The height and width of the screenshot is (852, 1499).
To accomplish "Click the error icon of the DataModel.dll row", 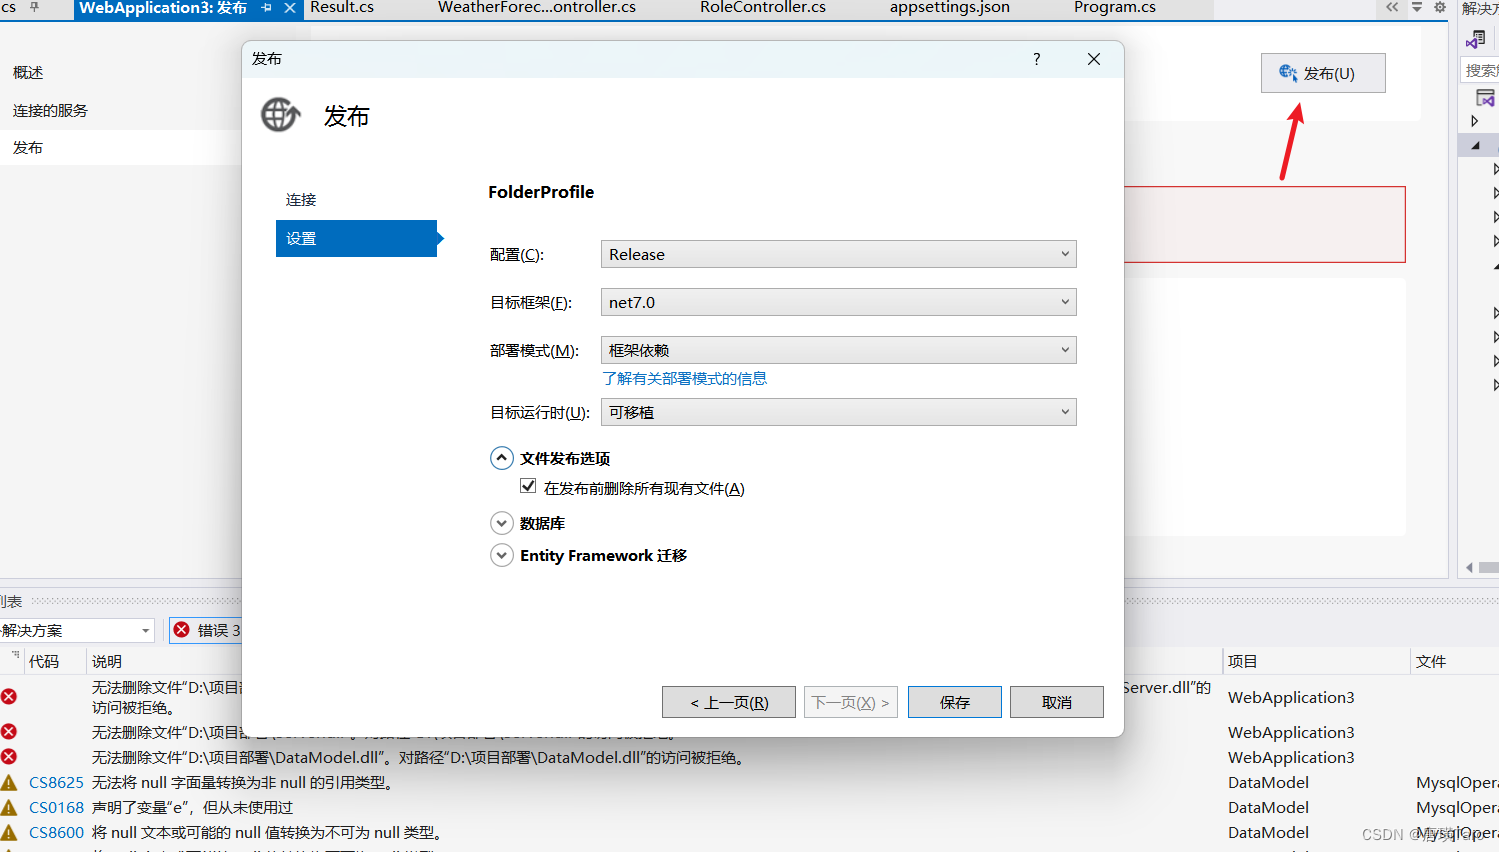I will point(9,757).
